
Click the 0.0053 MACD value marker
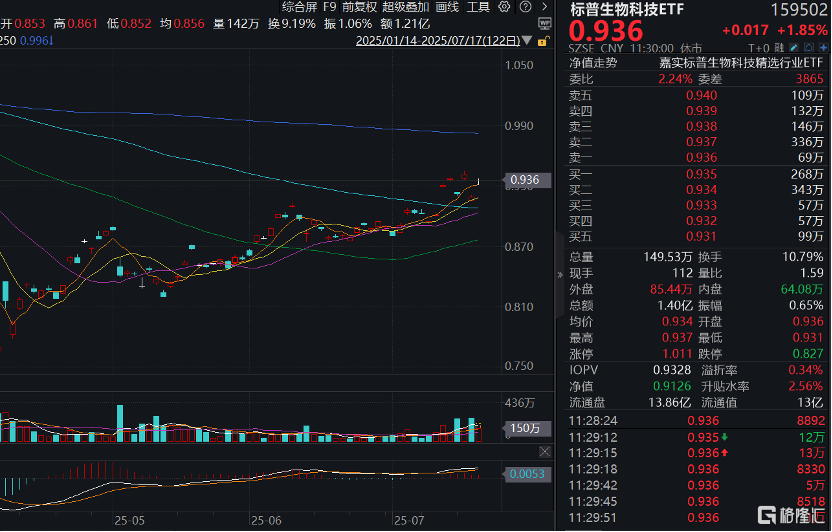point(527,474)
